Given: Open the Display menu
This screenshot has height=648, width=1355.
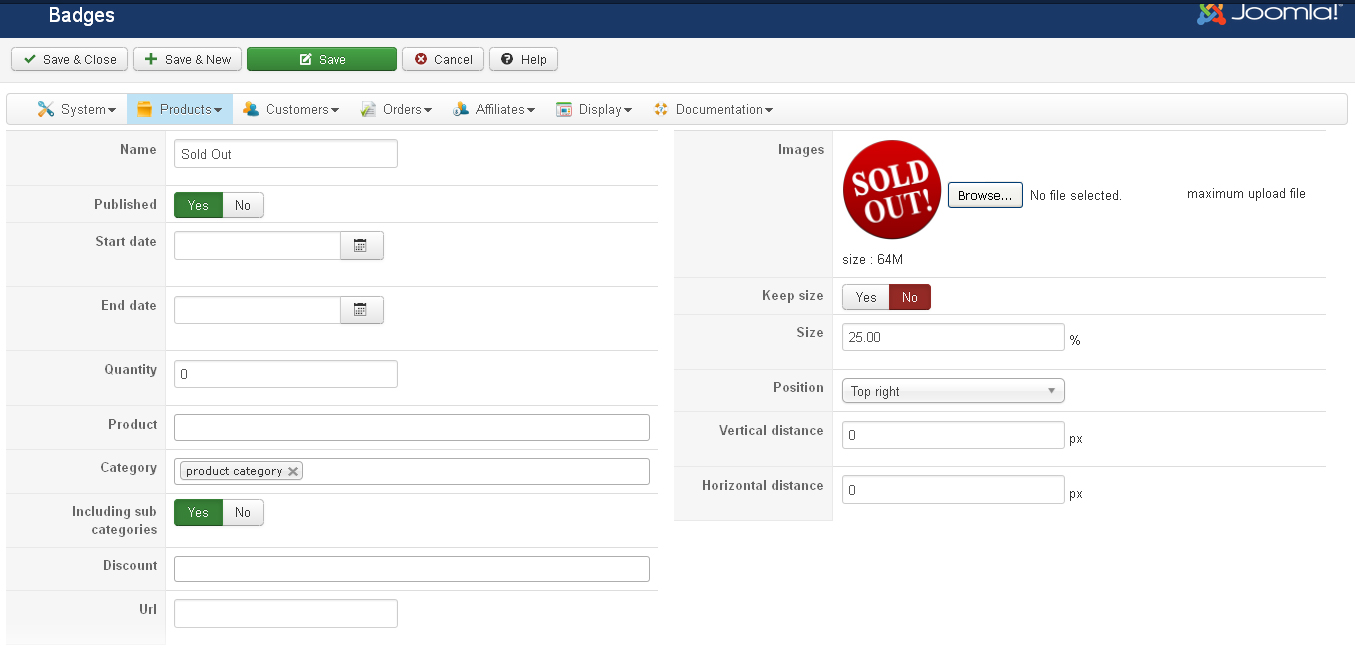Looking at the screenshot, I should tap(594, 109).
